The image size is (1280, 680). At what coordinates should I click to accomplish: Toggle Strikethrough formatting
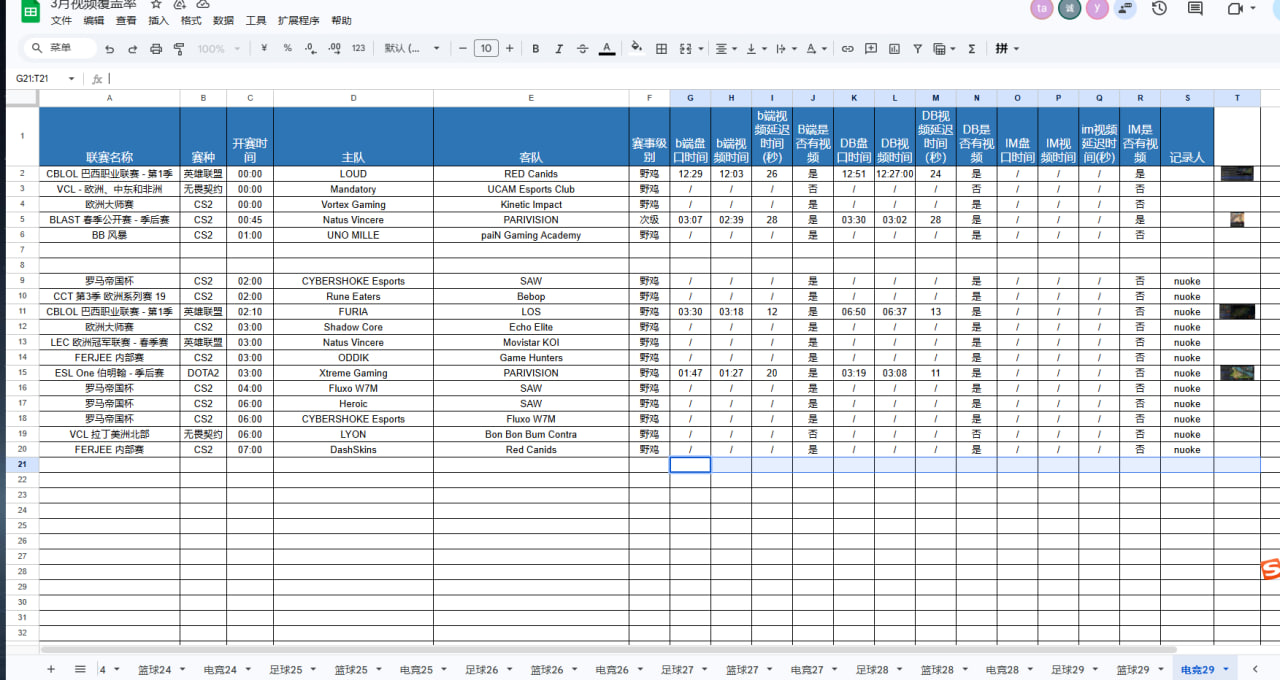pos(583,48)
